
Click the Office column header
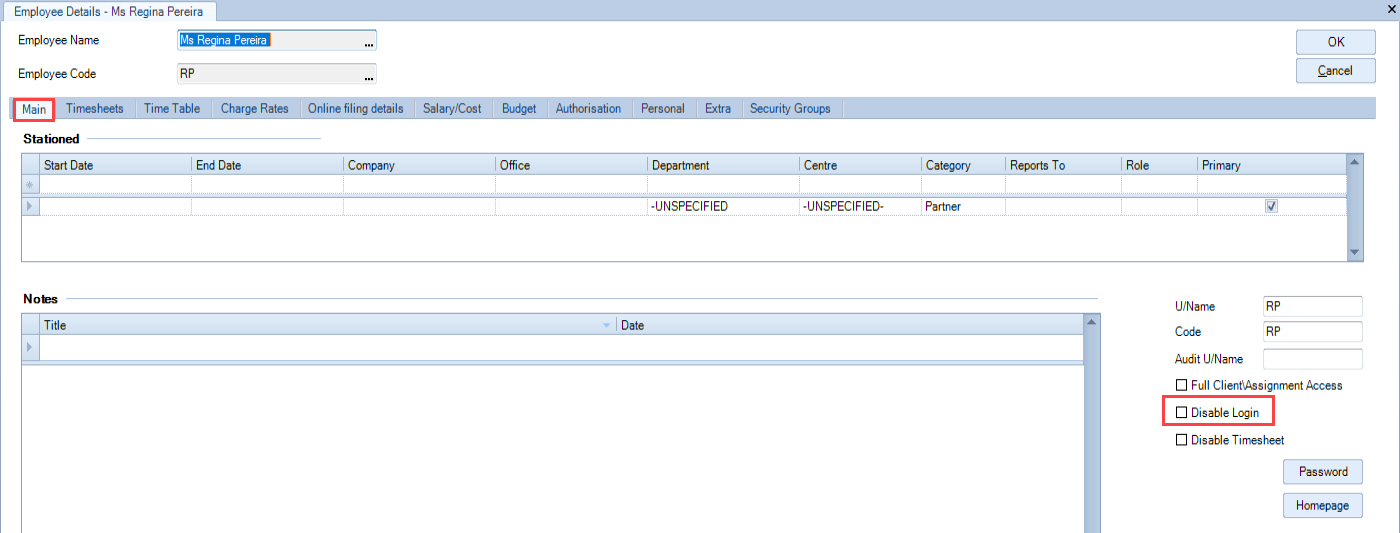tap(571, 165)
